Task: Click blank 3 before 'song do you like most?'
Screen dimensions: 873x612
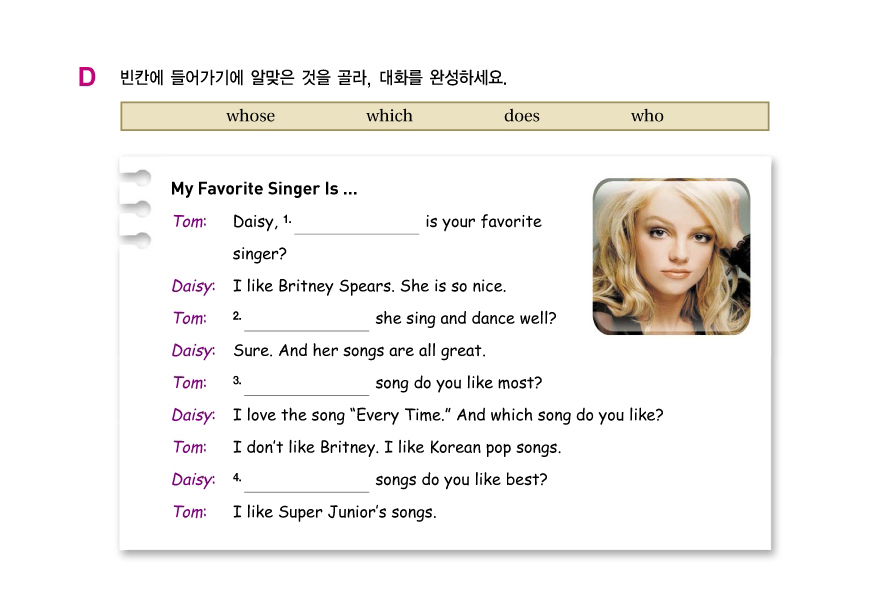Action: click(306, 385)
